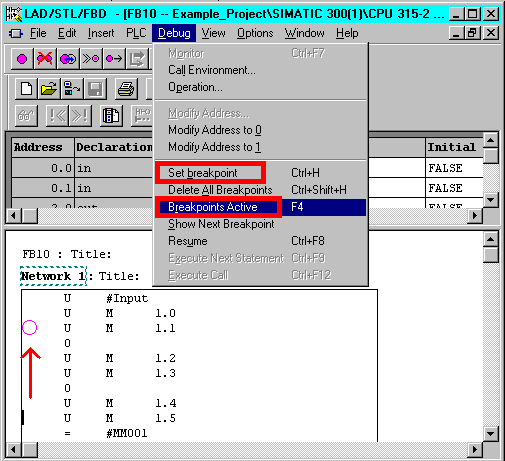The width and height of the screenshot is (505, 461).
Task: Open the Insert menu
Action: coord(101,33)
